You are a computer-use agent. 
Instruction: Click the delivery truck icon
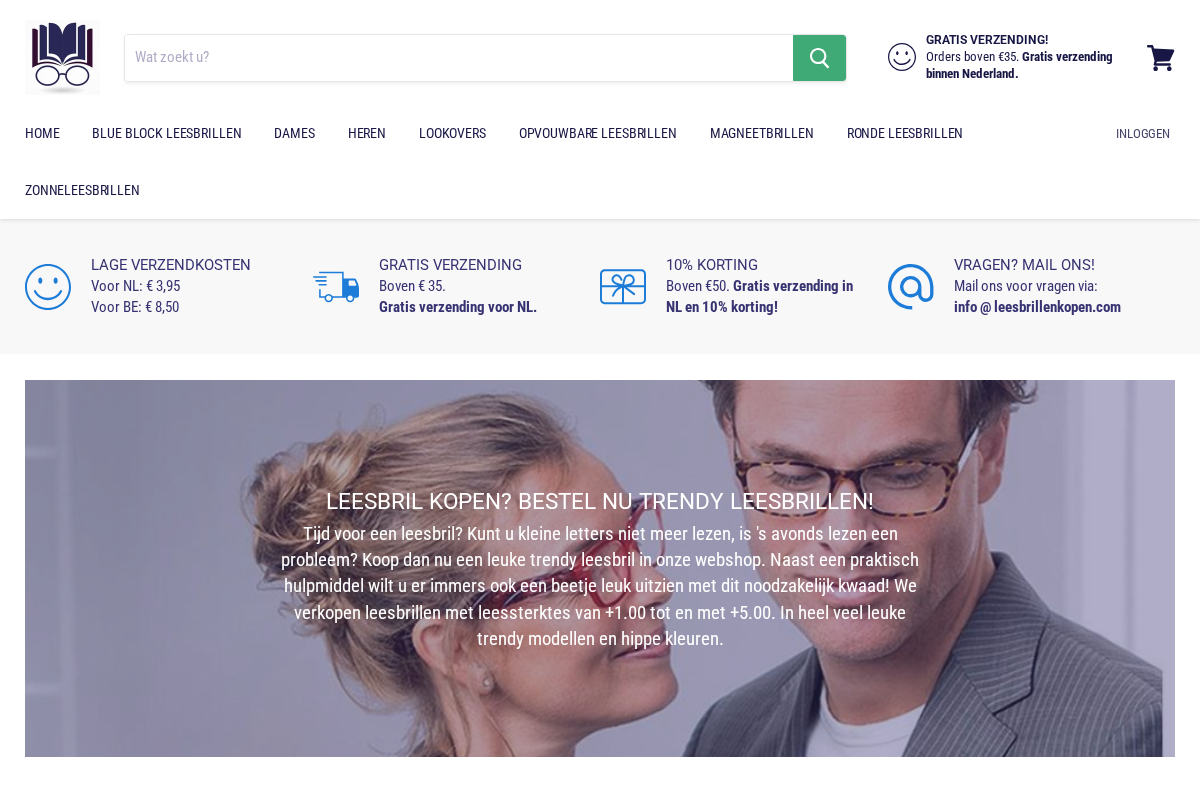336,287
